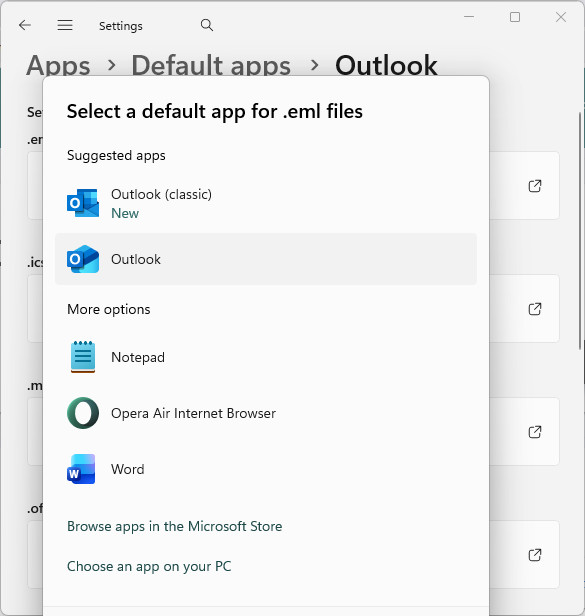Click the Opera Air browser icon
This screenshot has height=616, width=585.
[83, 413]
